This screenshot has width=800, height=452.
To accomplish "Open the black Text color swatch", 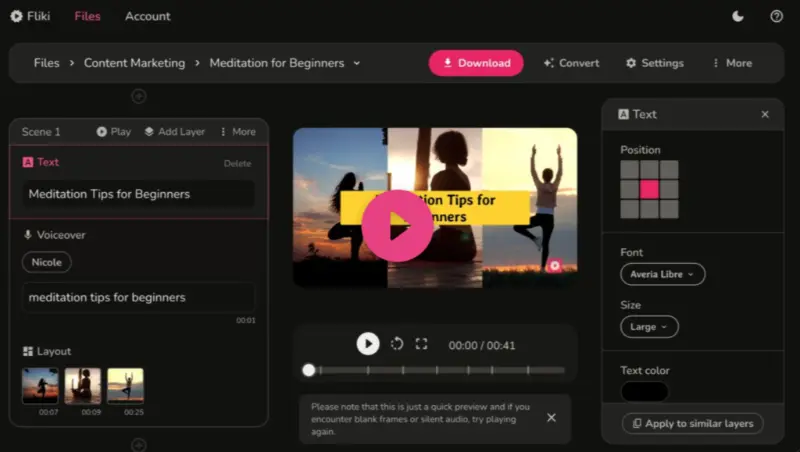I will pyautogui.click(x=644, y=391).
